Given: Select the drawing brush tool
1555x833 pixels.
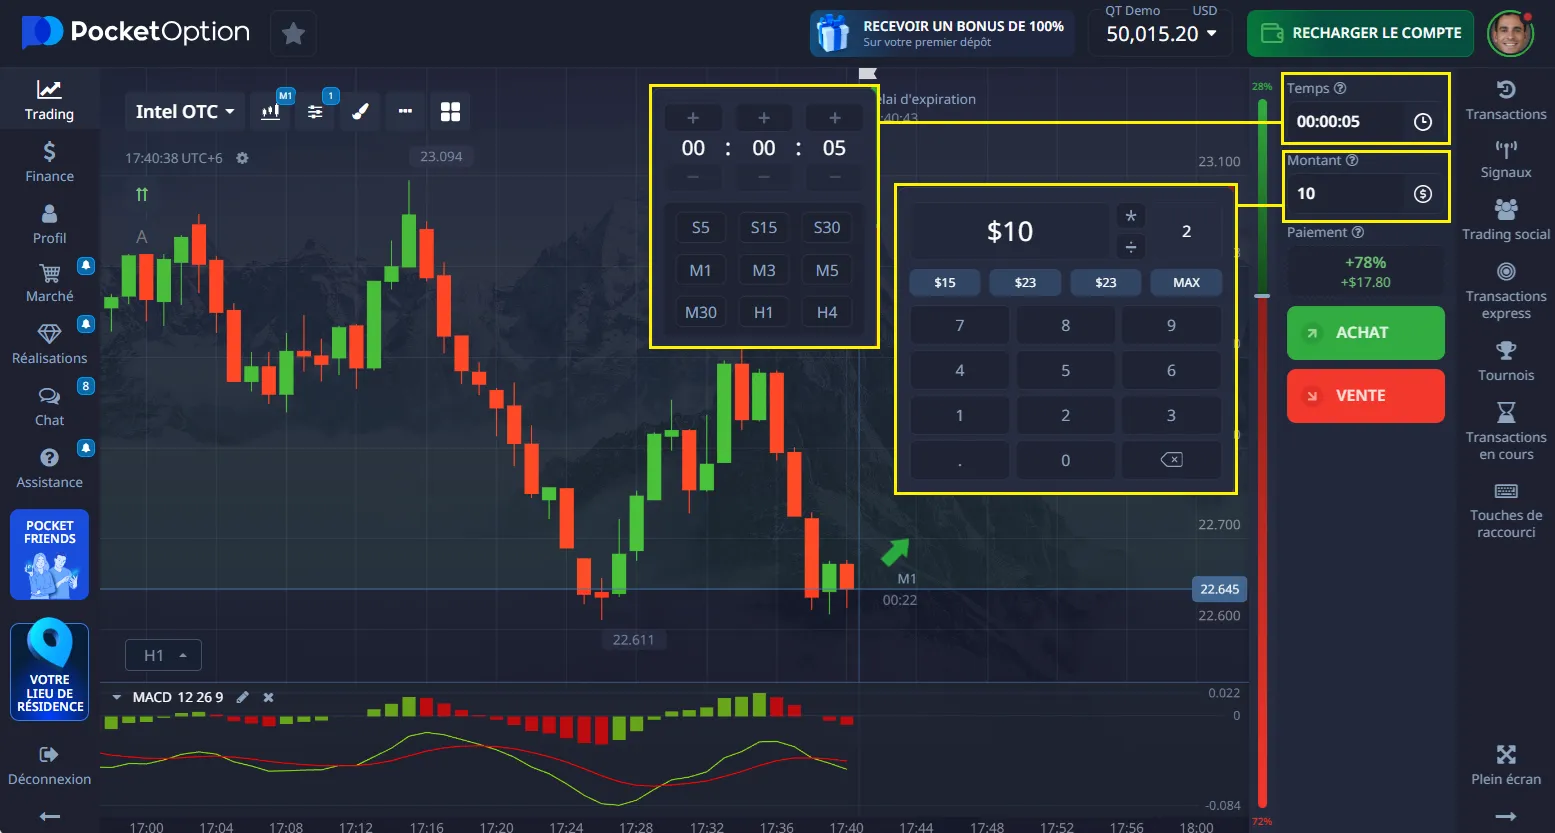Looking at the screenshot, I should pos(360,112).
